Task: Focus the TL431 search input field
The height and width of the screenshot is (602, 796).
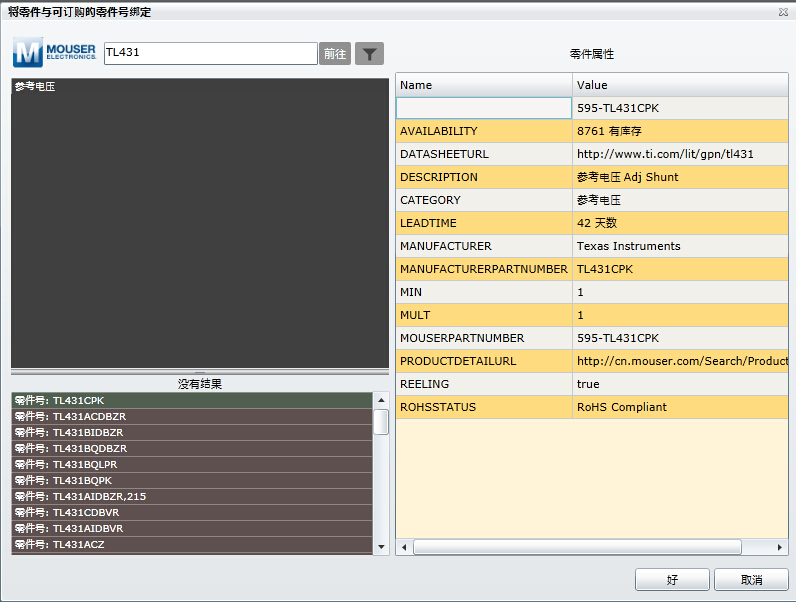Action: 211,53
